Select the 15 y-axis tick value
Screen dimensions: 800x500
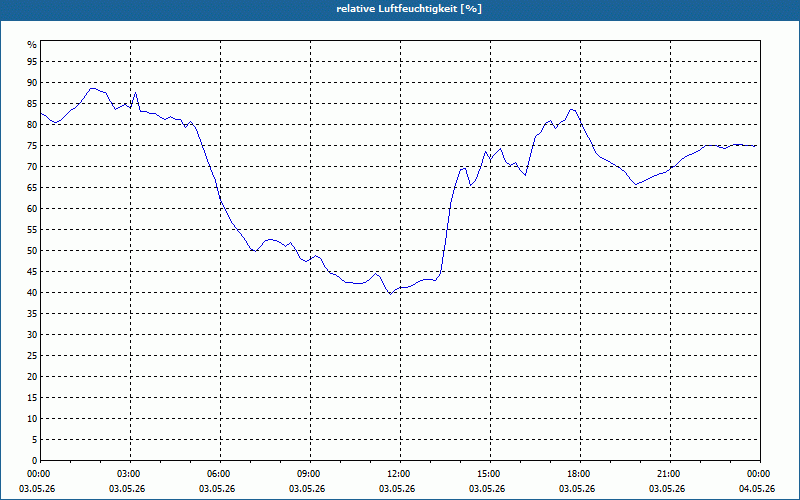pyautogui.click(x=32, y=397)
